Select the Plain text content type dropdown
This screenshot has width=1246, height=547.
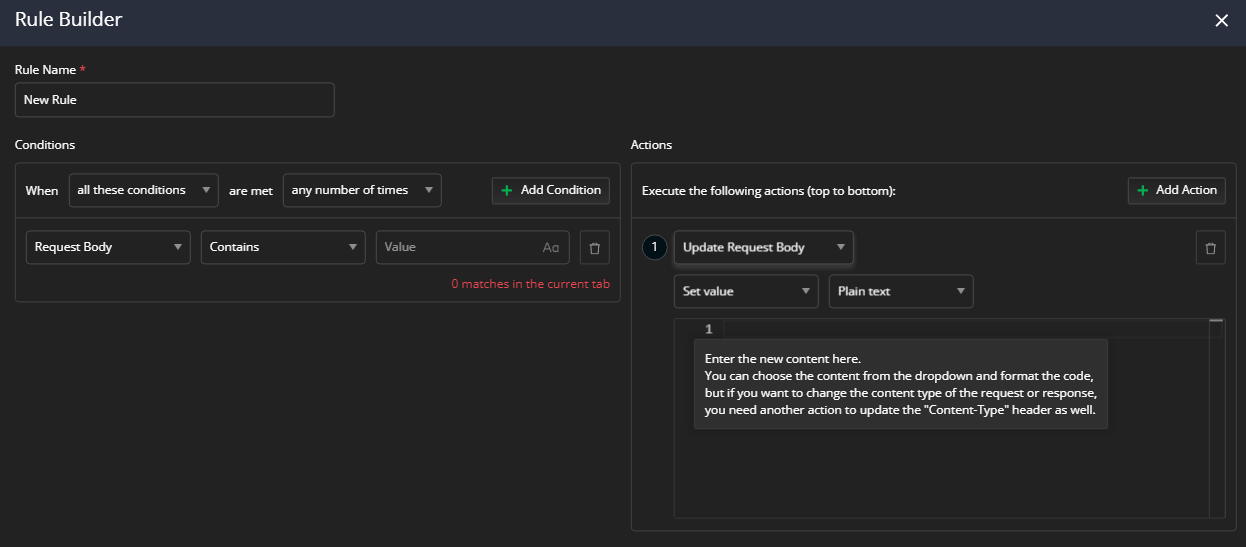900,291
